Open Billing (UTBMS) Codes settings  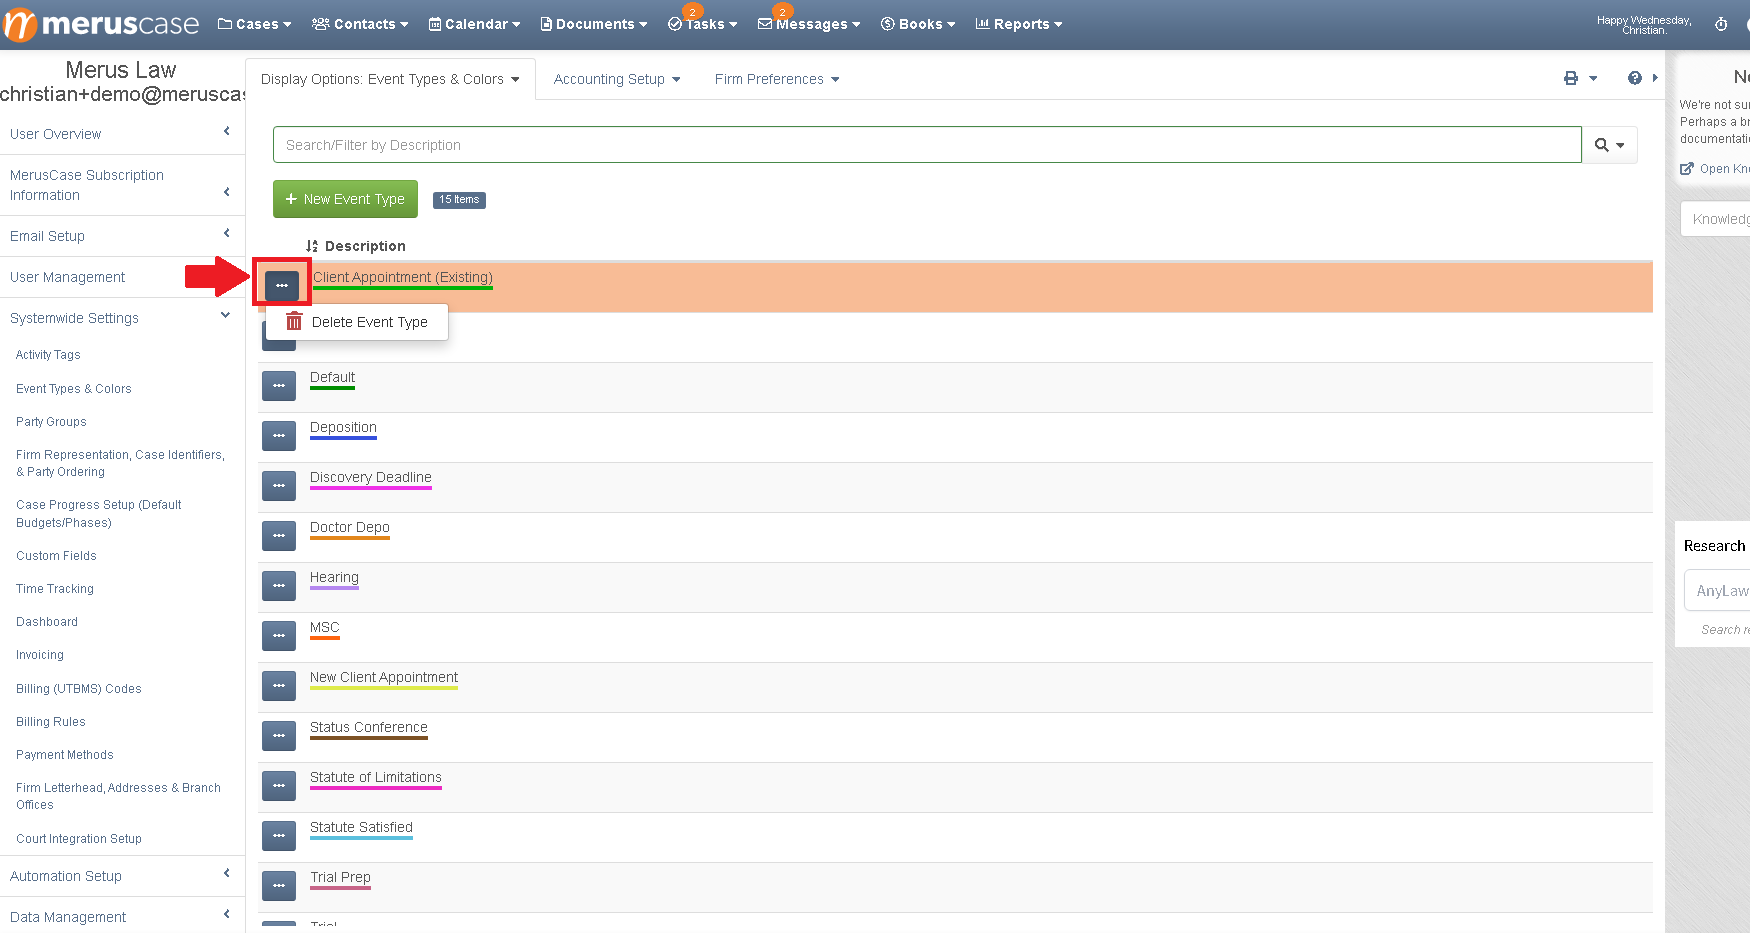(79, 689)
